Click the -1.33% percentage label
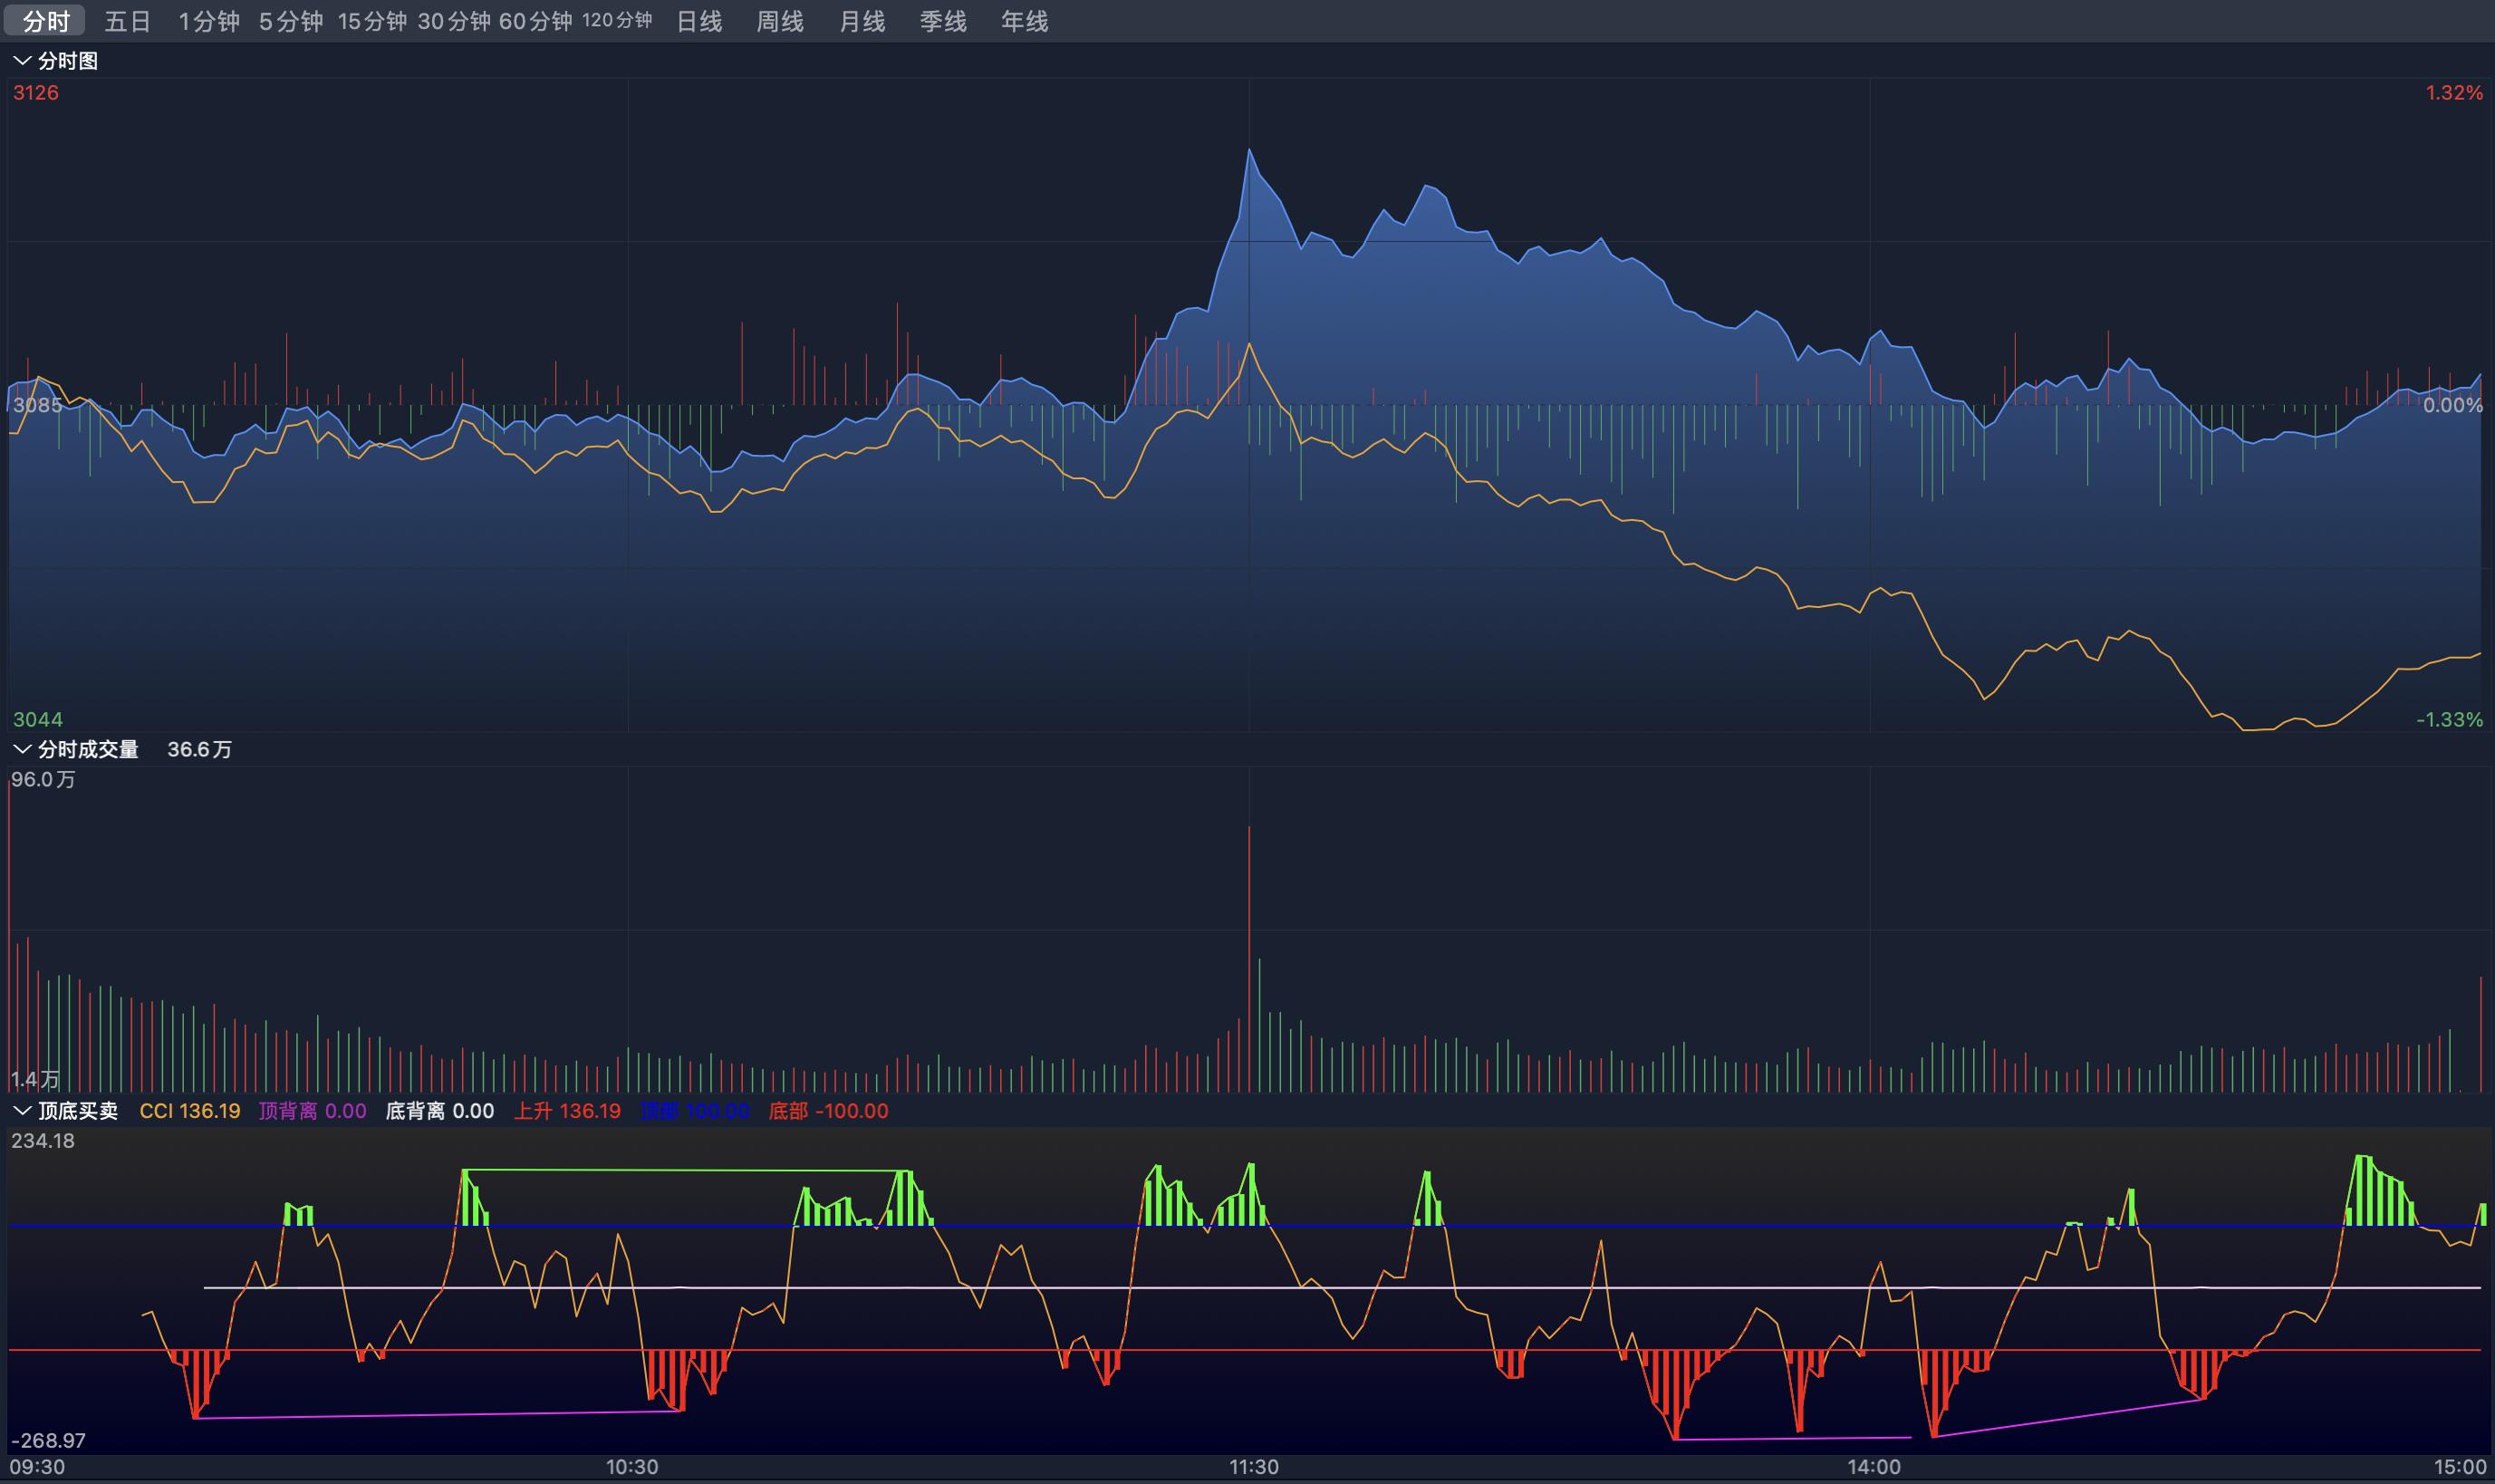Screen dimensions: 2495x1484 (x=2450, y=719)
